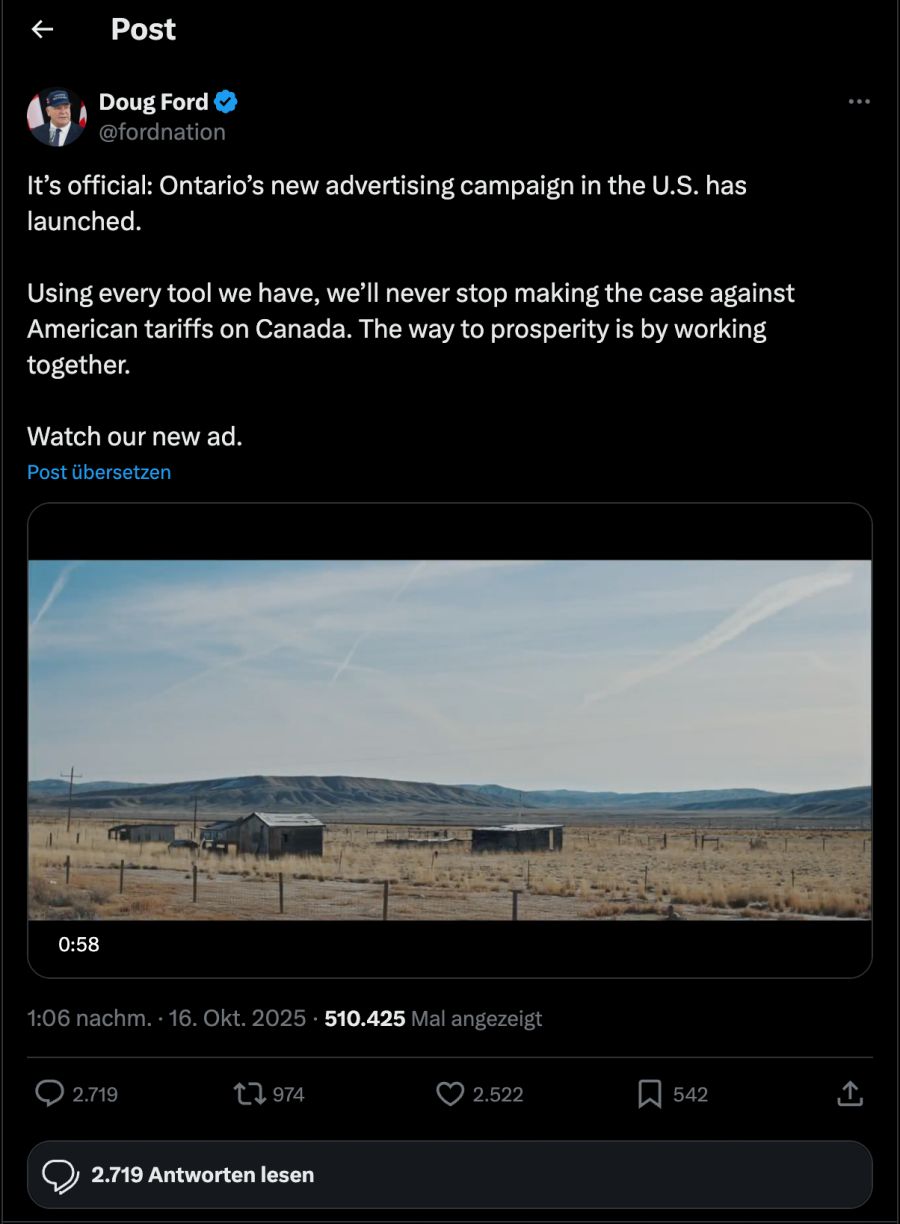The height and width of the screenshot is (1224, 900).
Task: Click the reply speech bubble icon
Action: 49,1094
